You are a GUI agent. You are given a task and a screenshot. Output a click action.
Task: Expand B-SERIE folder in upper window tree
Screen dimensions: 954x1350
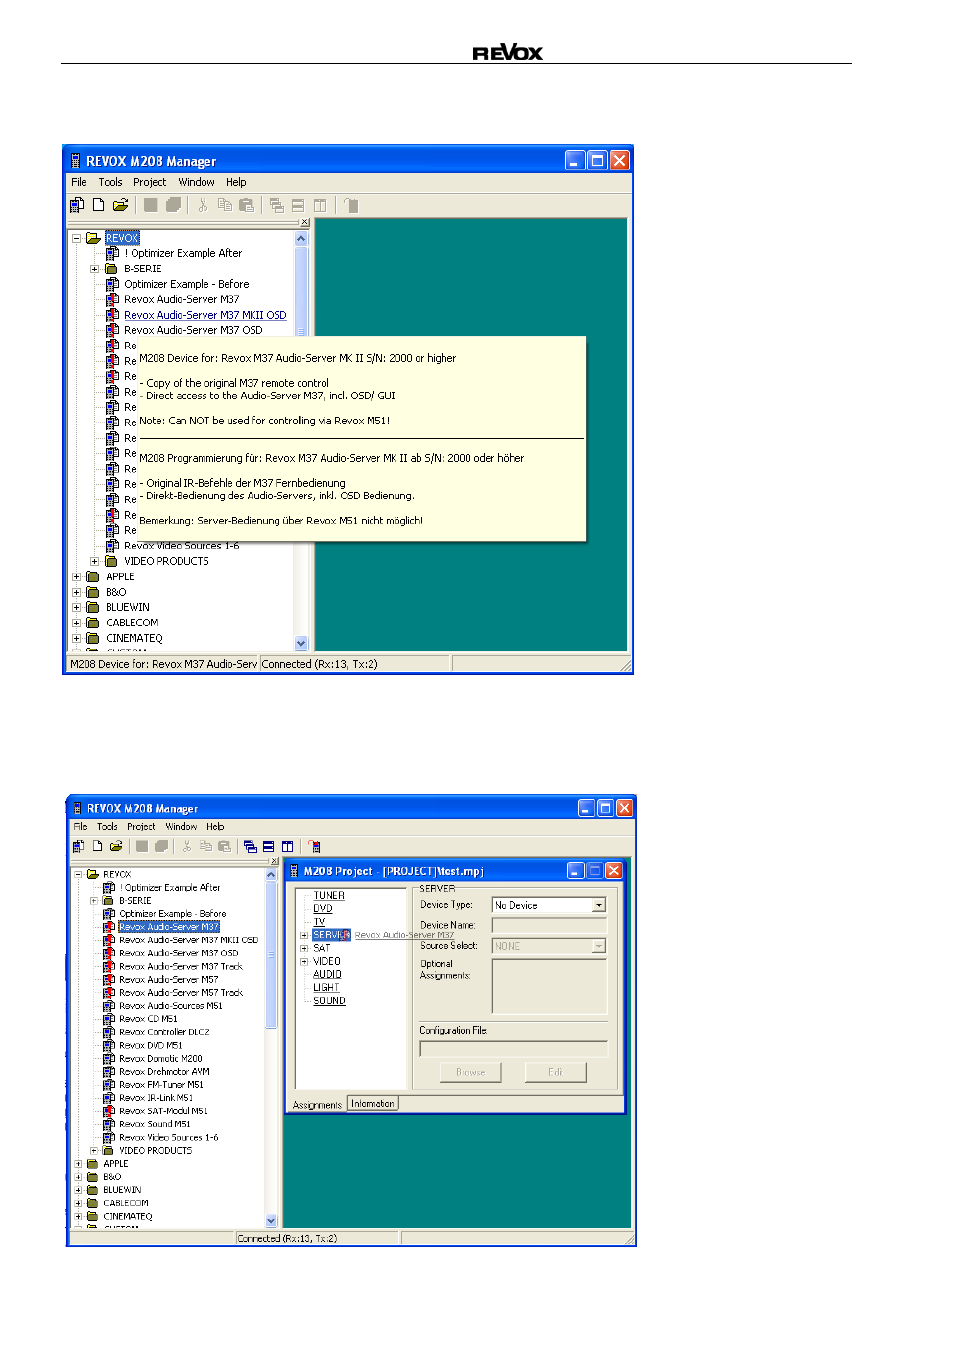95,269
